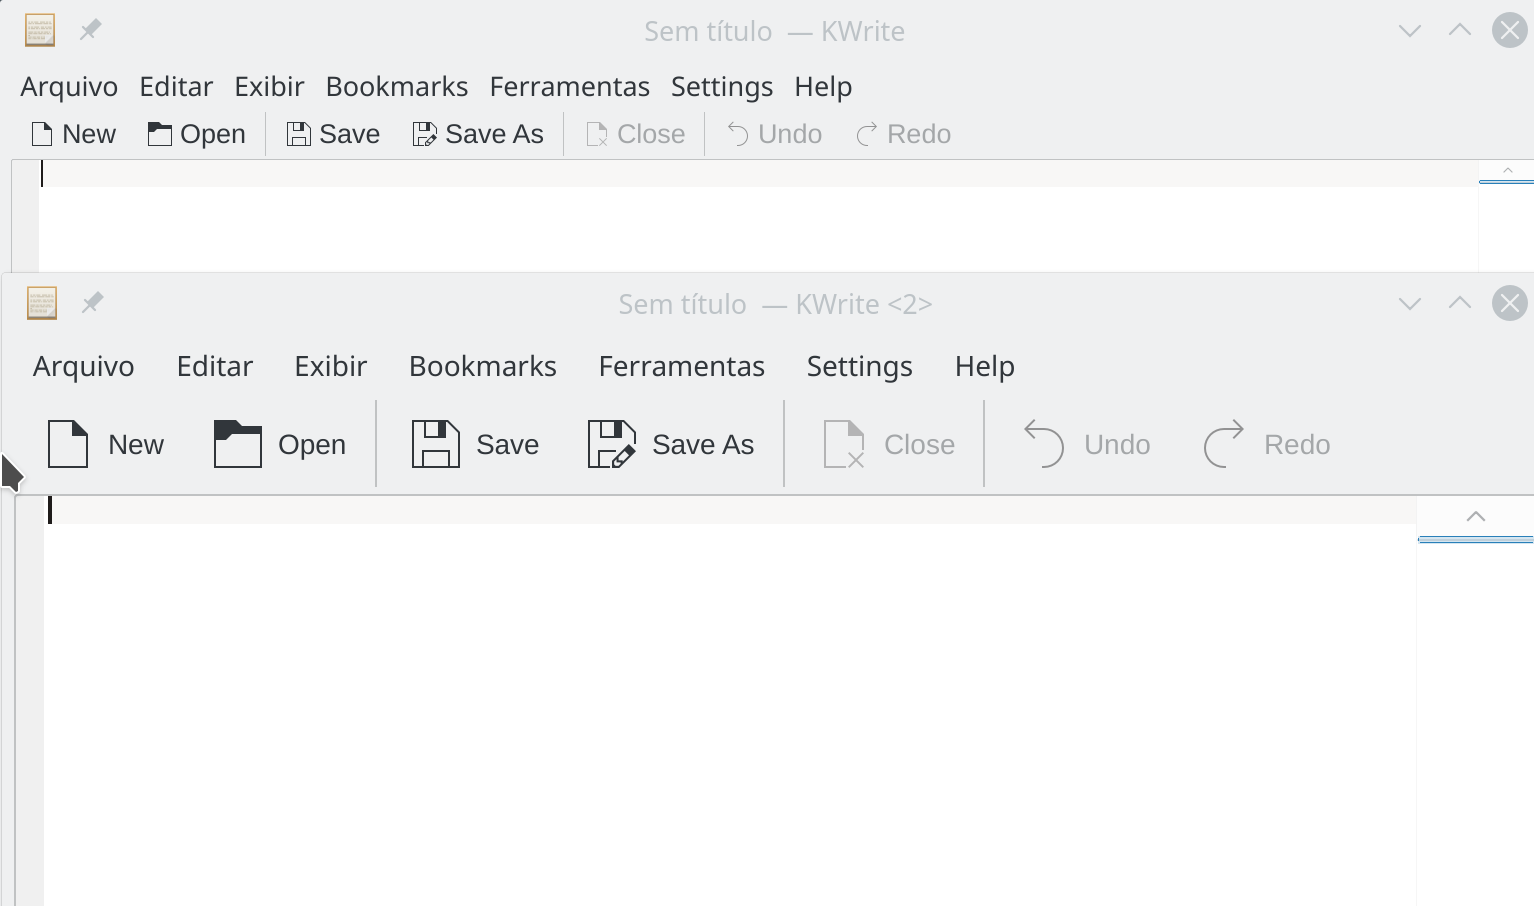Click KWrite app icon in first window titlebar
Screen dimensions: 1534x906
coord(40,31)
